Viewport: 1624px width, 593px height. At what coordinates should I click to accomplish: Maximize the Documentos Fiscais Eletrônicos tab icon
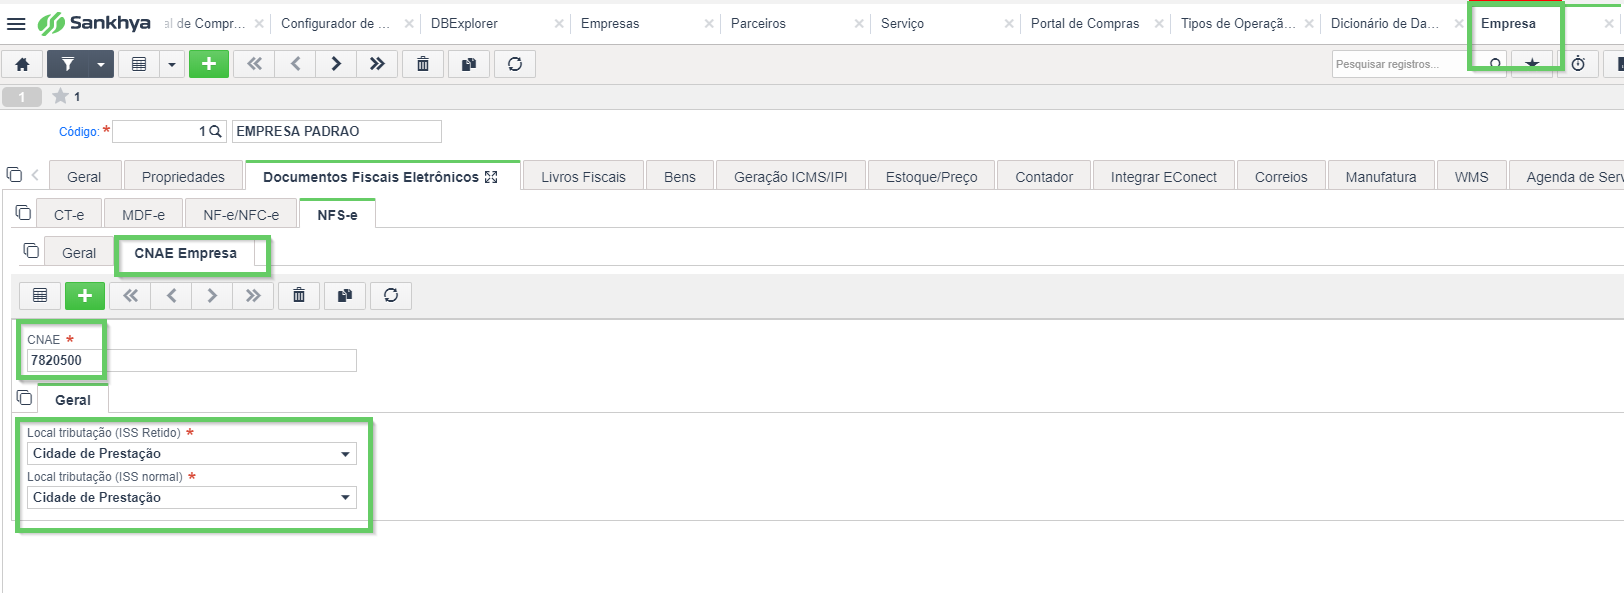click(x=491, y=177)
